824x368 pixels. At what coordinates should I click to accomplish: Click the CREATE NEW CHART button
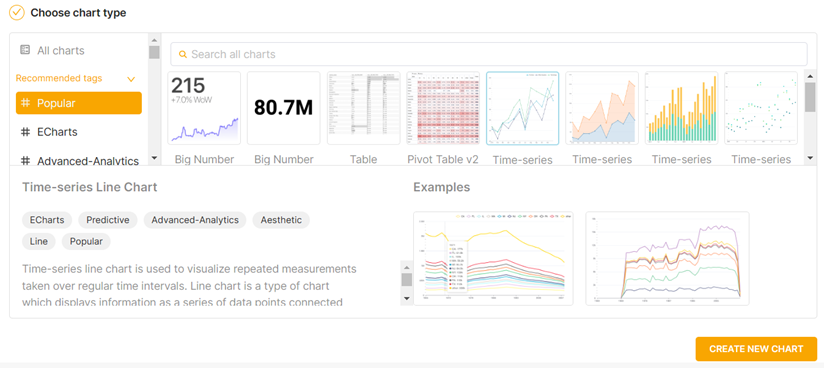coord(756,349)
